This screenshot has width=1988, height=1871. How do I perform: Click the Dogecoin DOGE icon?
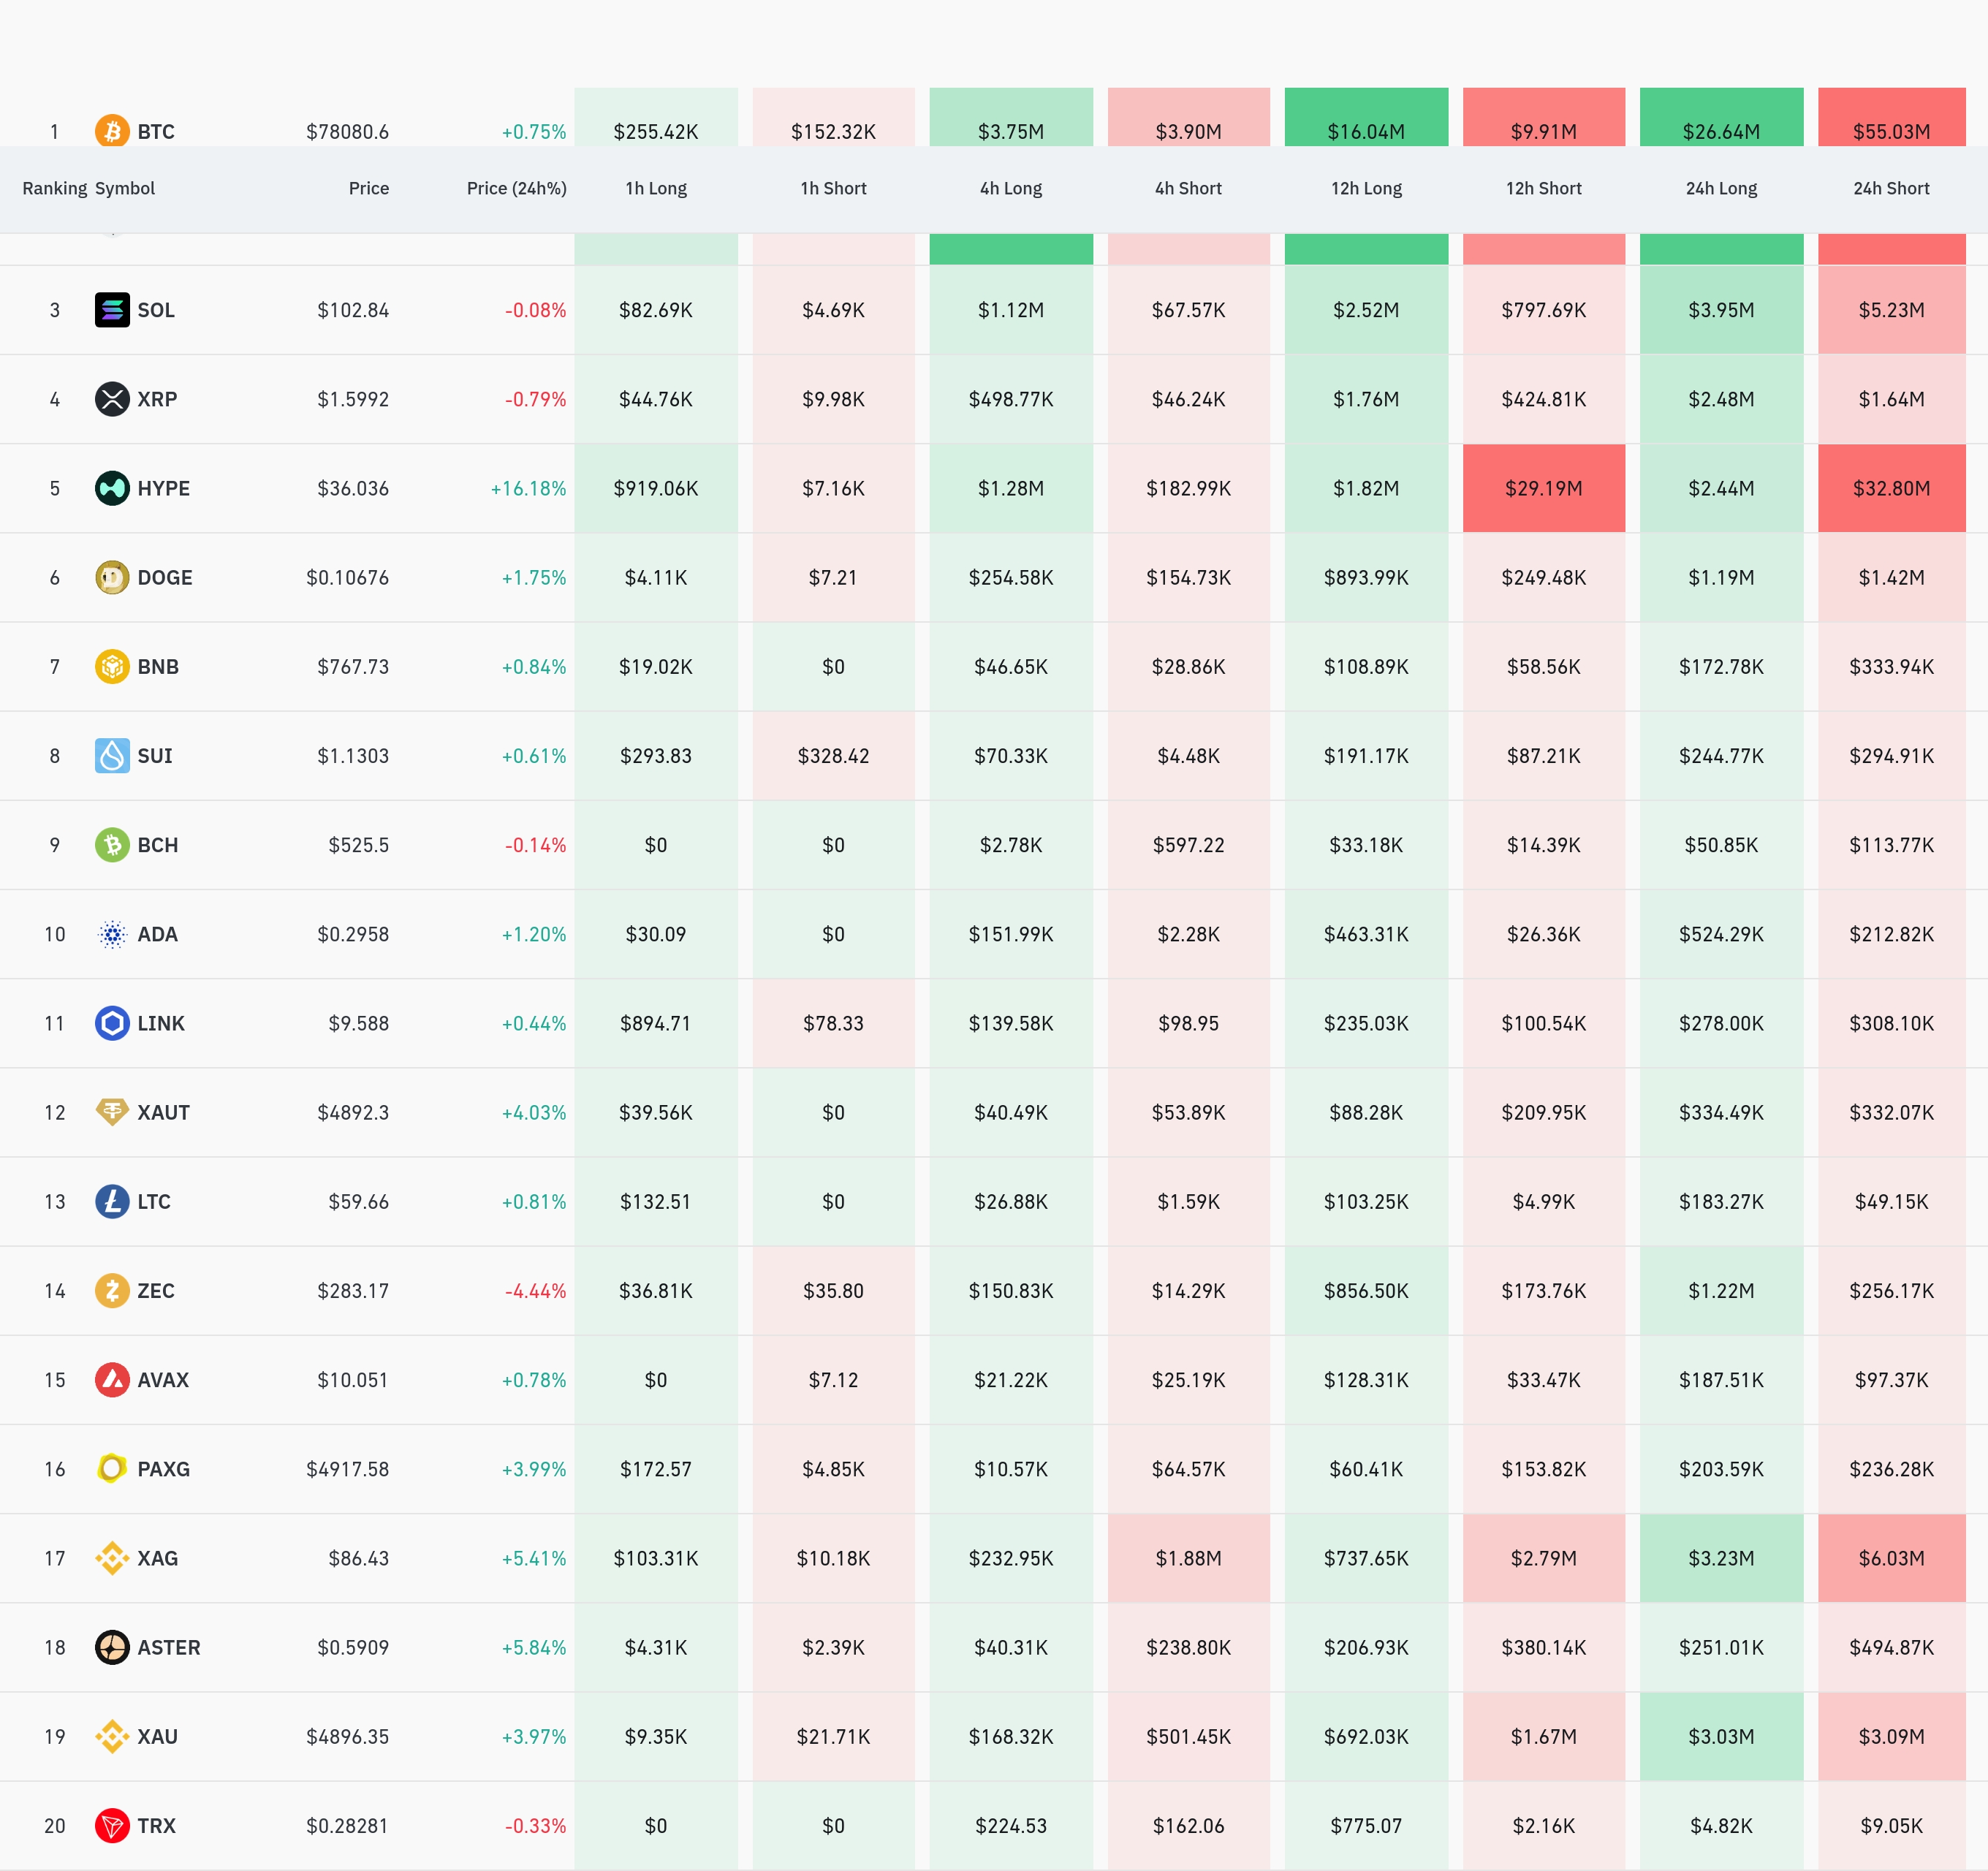tap(112, 577)
